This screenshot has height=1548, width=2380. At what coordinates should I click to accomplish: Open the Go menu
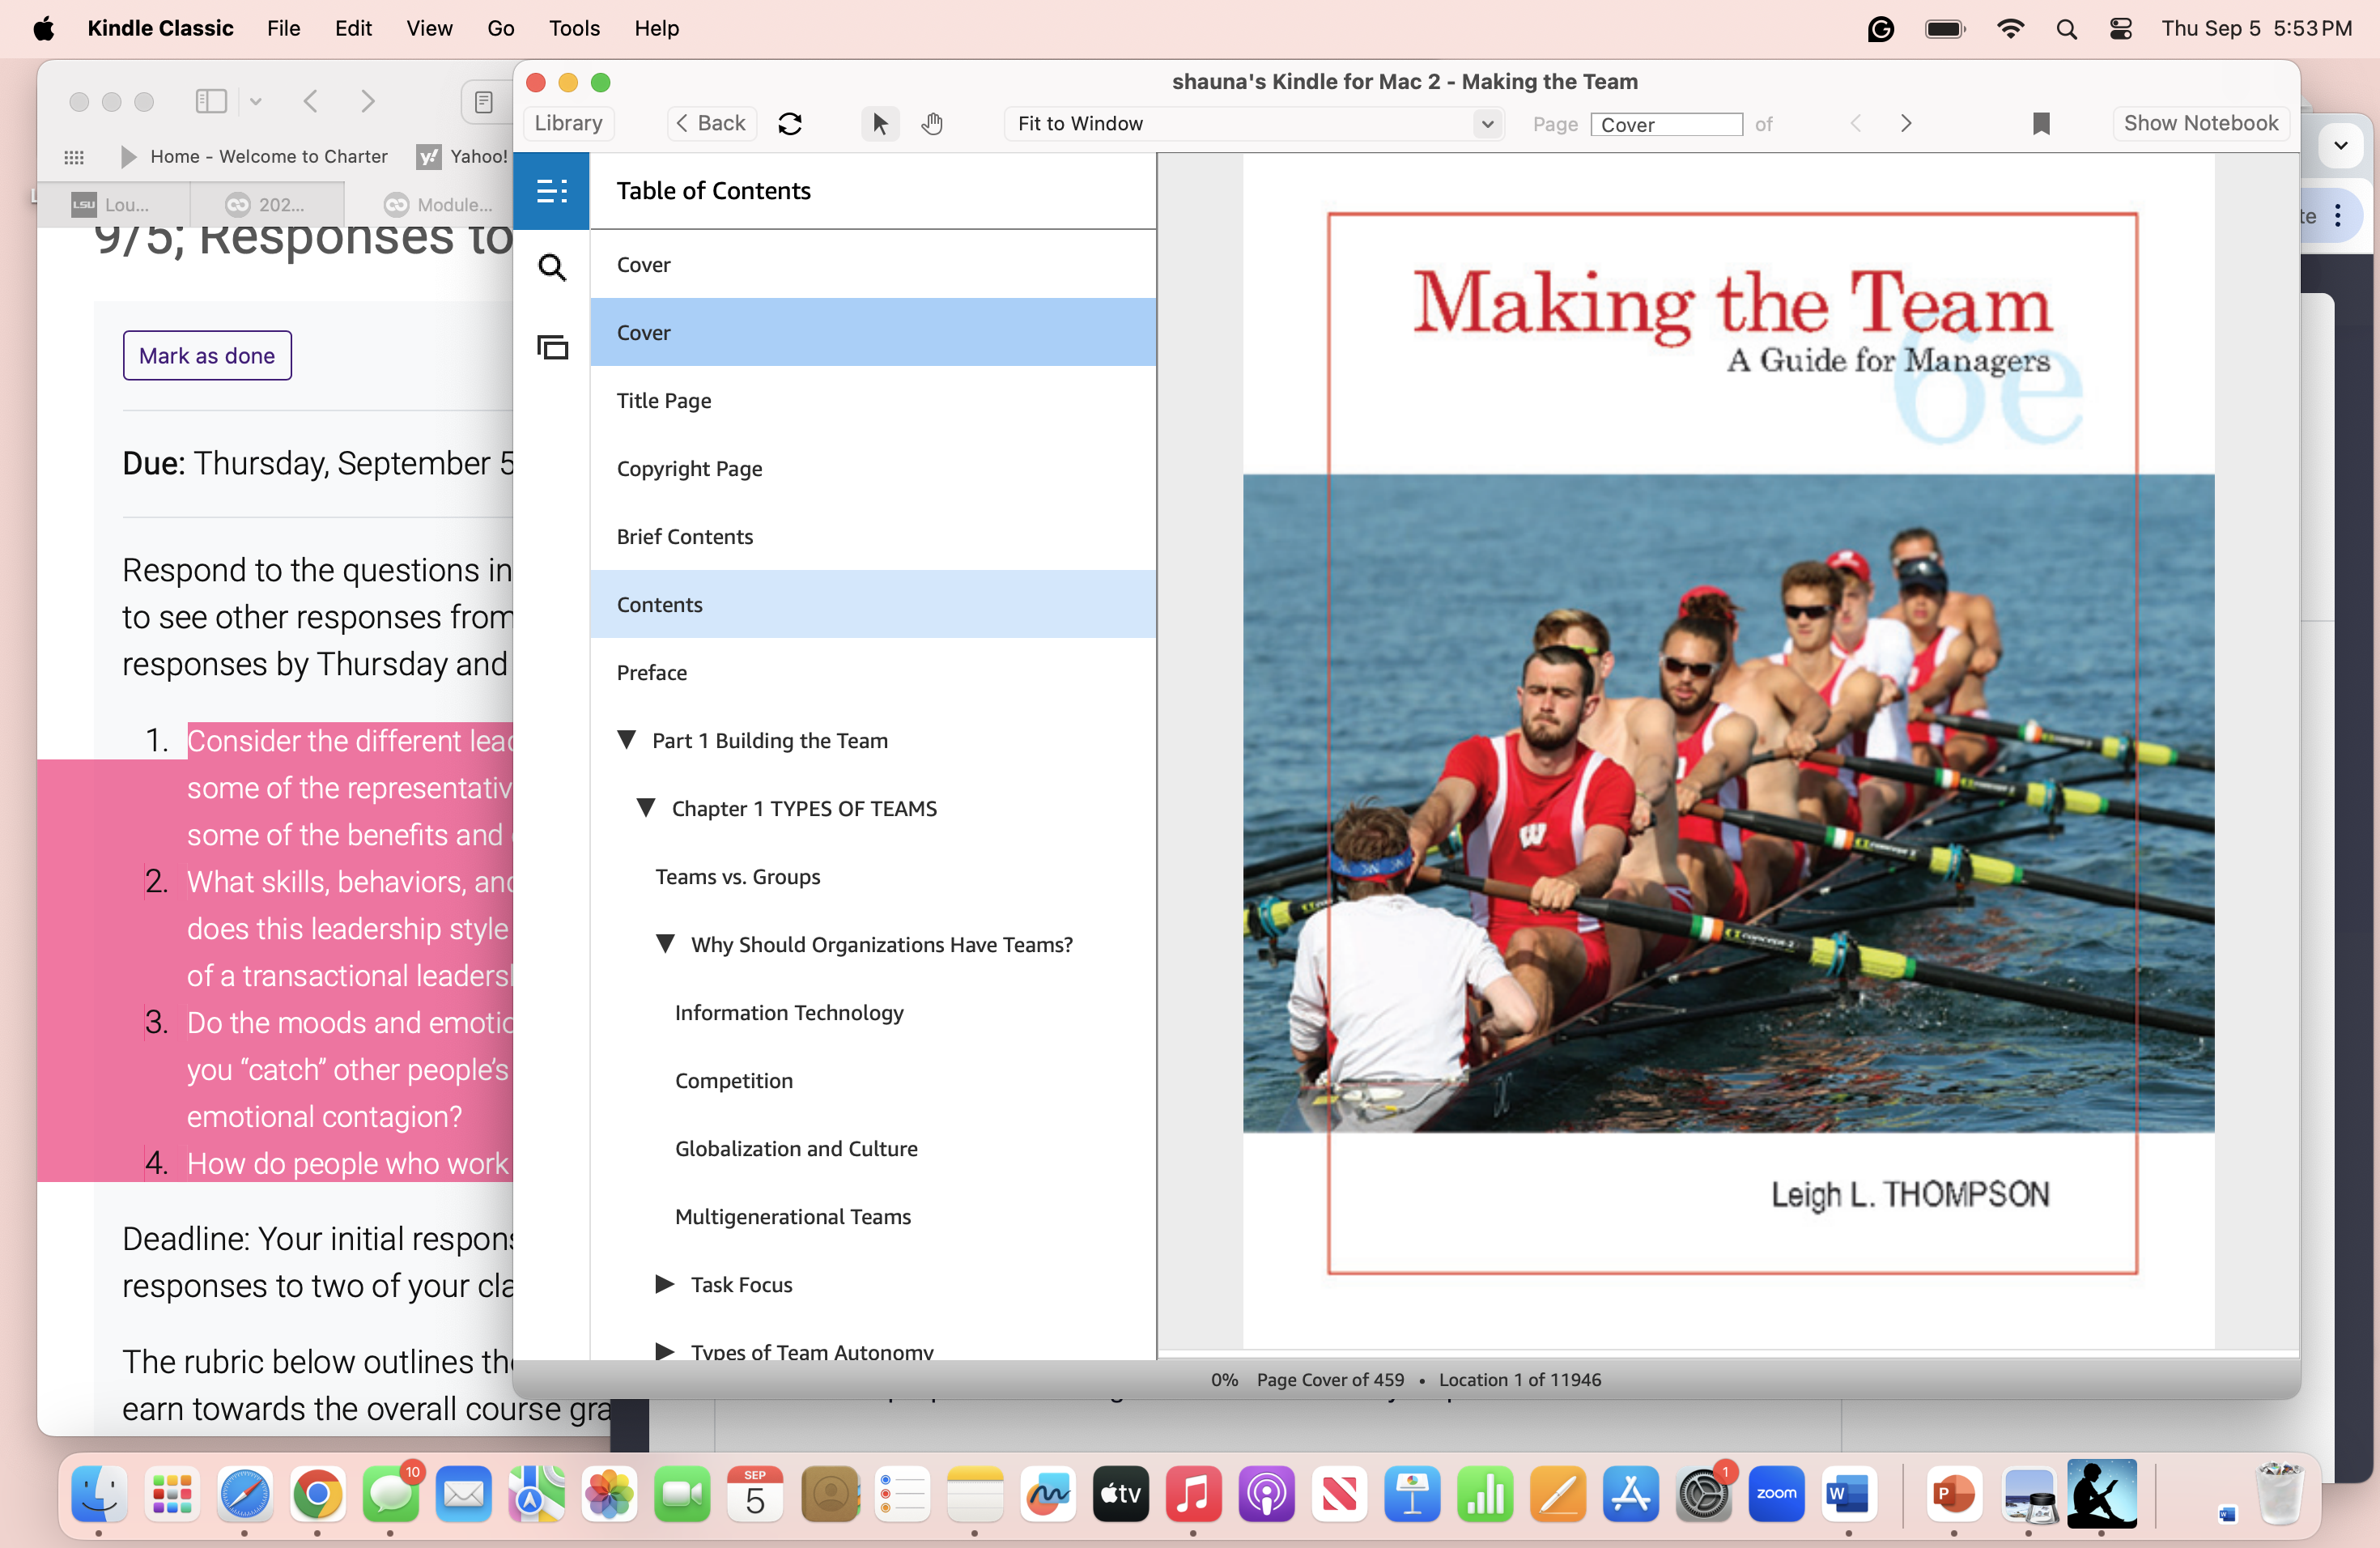500,28
